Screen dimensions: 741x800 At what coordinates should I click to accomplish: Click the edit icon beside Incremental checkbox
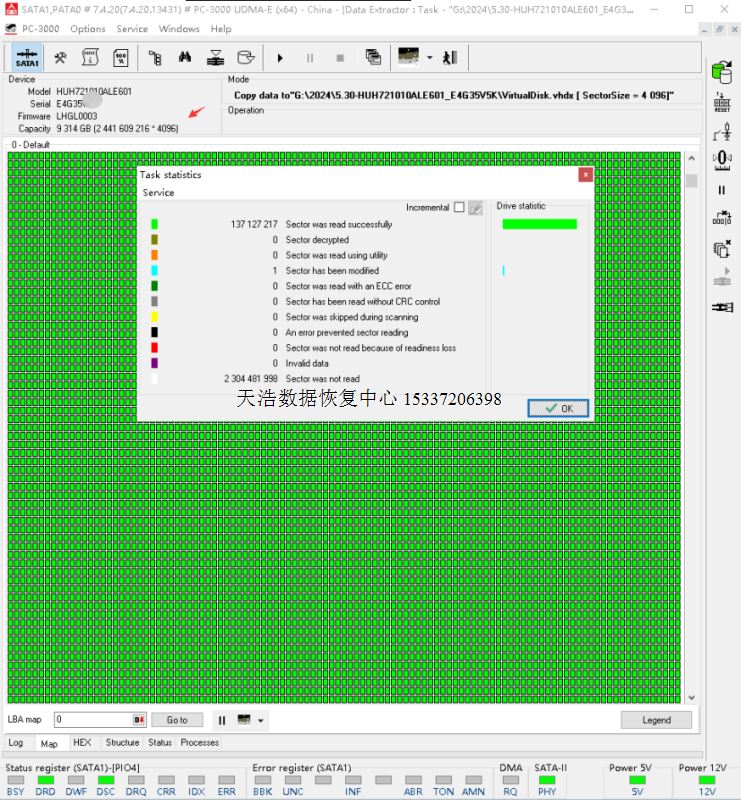tap(475, 208)
